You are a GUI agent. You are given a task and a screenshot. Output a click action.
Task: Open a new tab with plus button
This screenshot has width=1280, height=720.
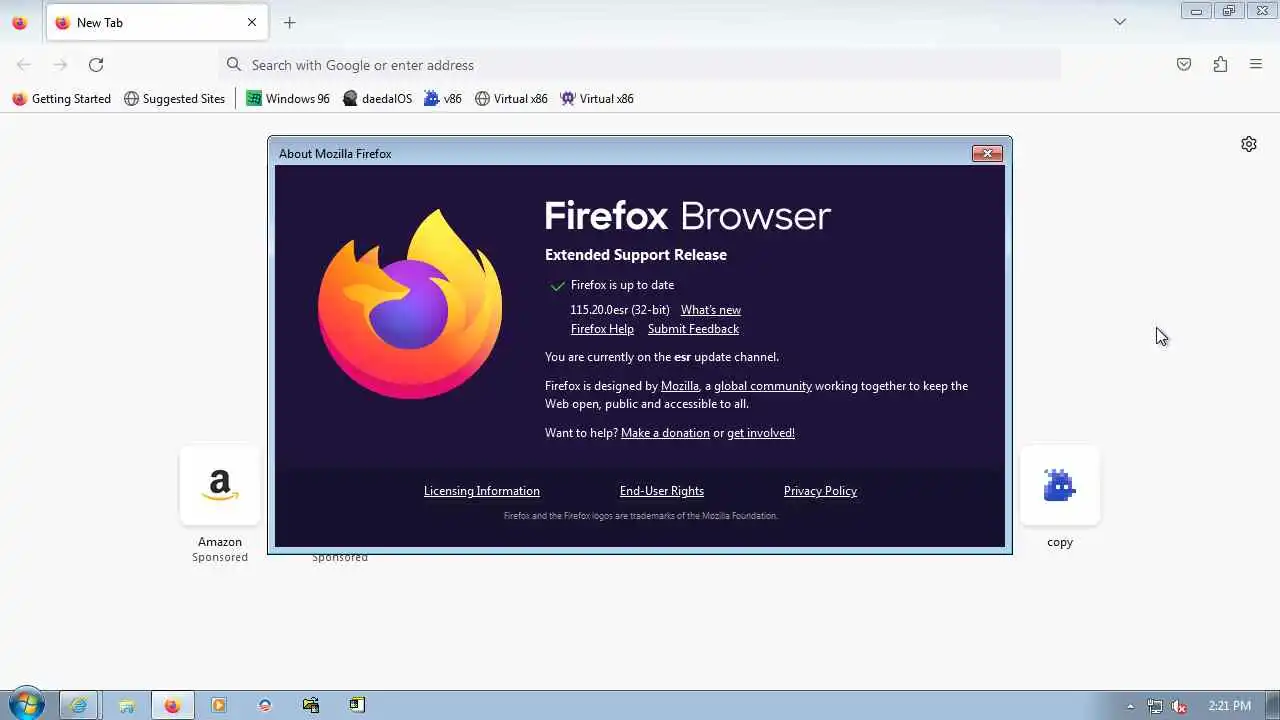tap(289, 22)
